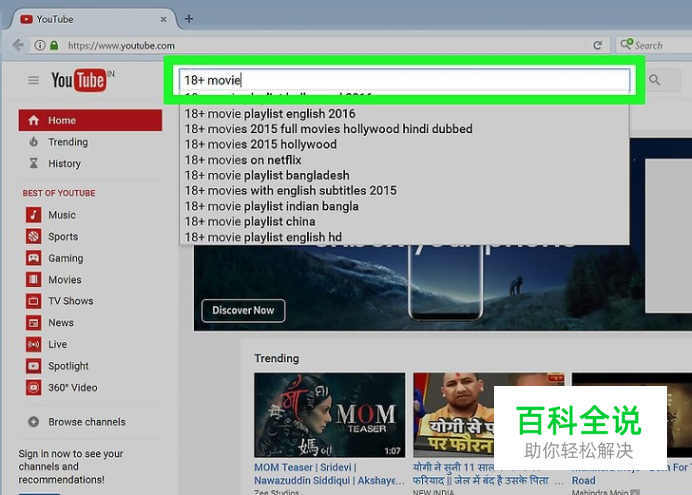Select Home in the sidebar
Screen dimensions: 692x495
click(90, 120)
